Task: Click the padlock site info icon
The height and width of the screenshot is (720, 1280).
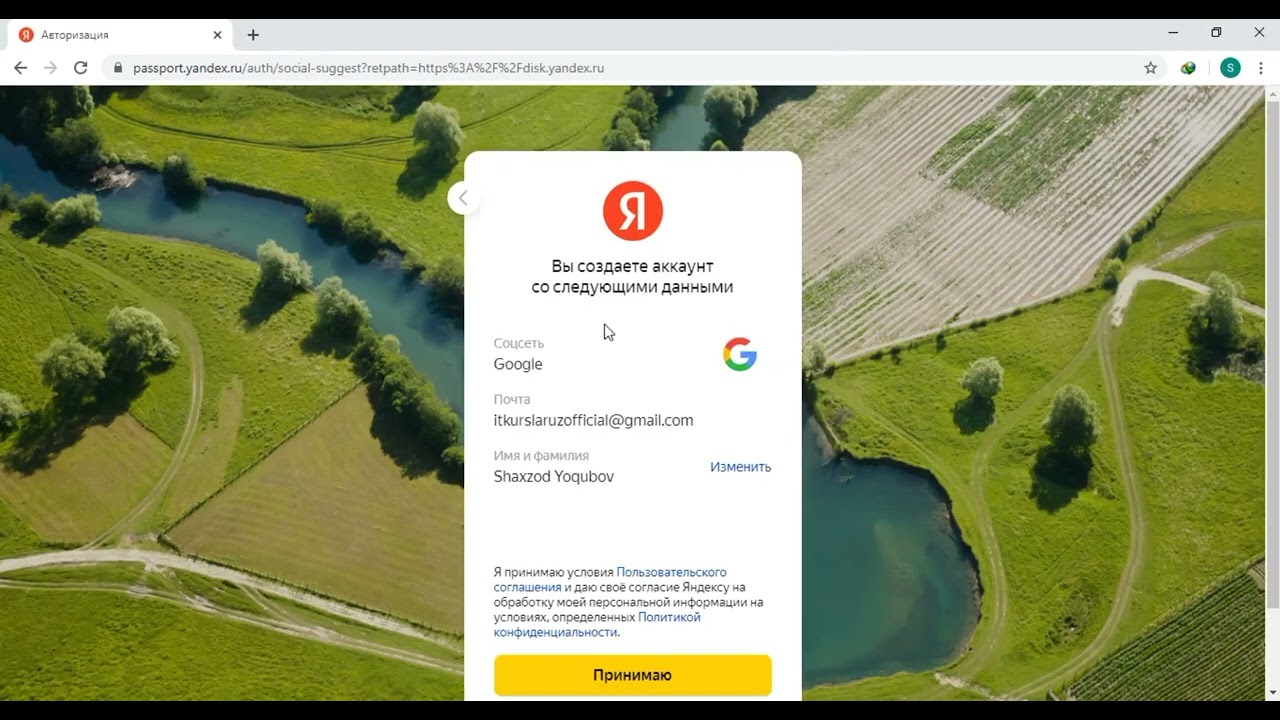Action: (118, 68)
